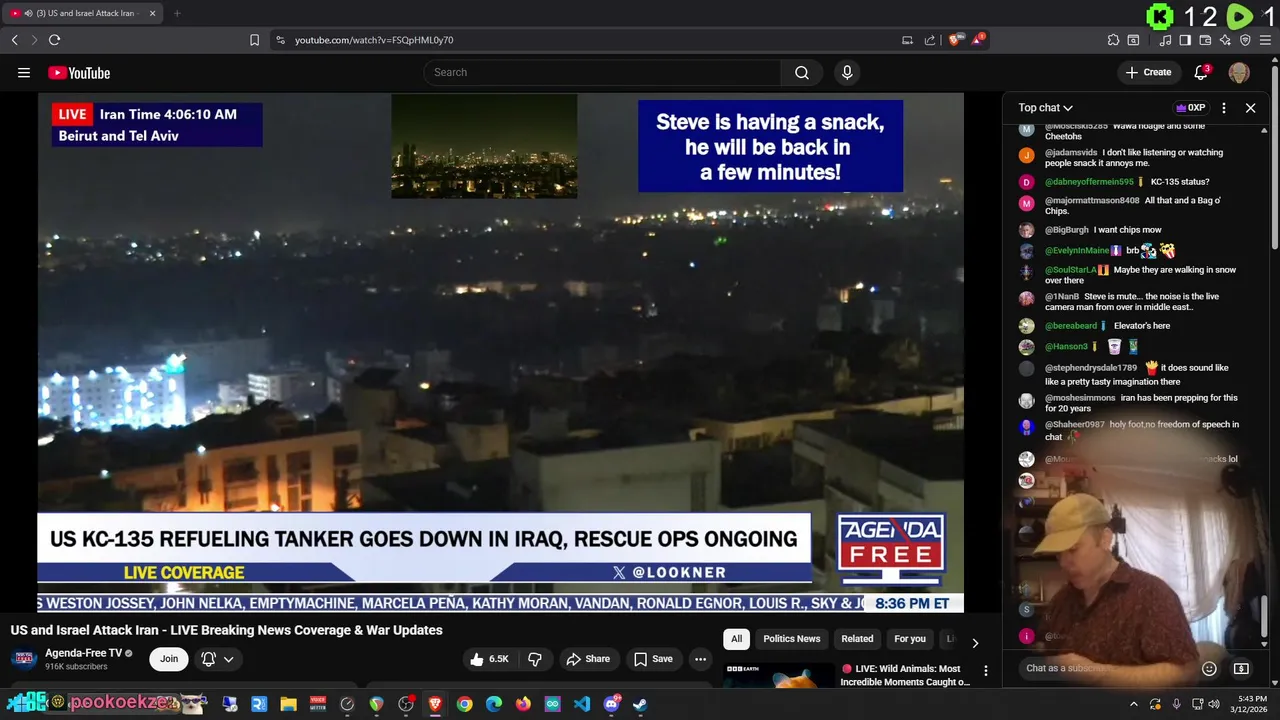The height and width of the screenshot is (720, 1280).
Task: Open more actions ellipsis below video
Action: pyautogui.click(x=700, y=659)
